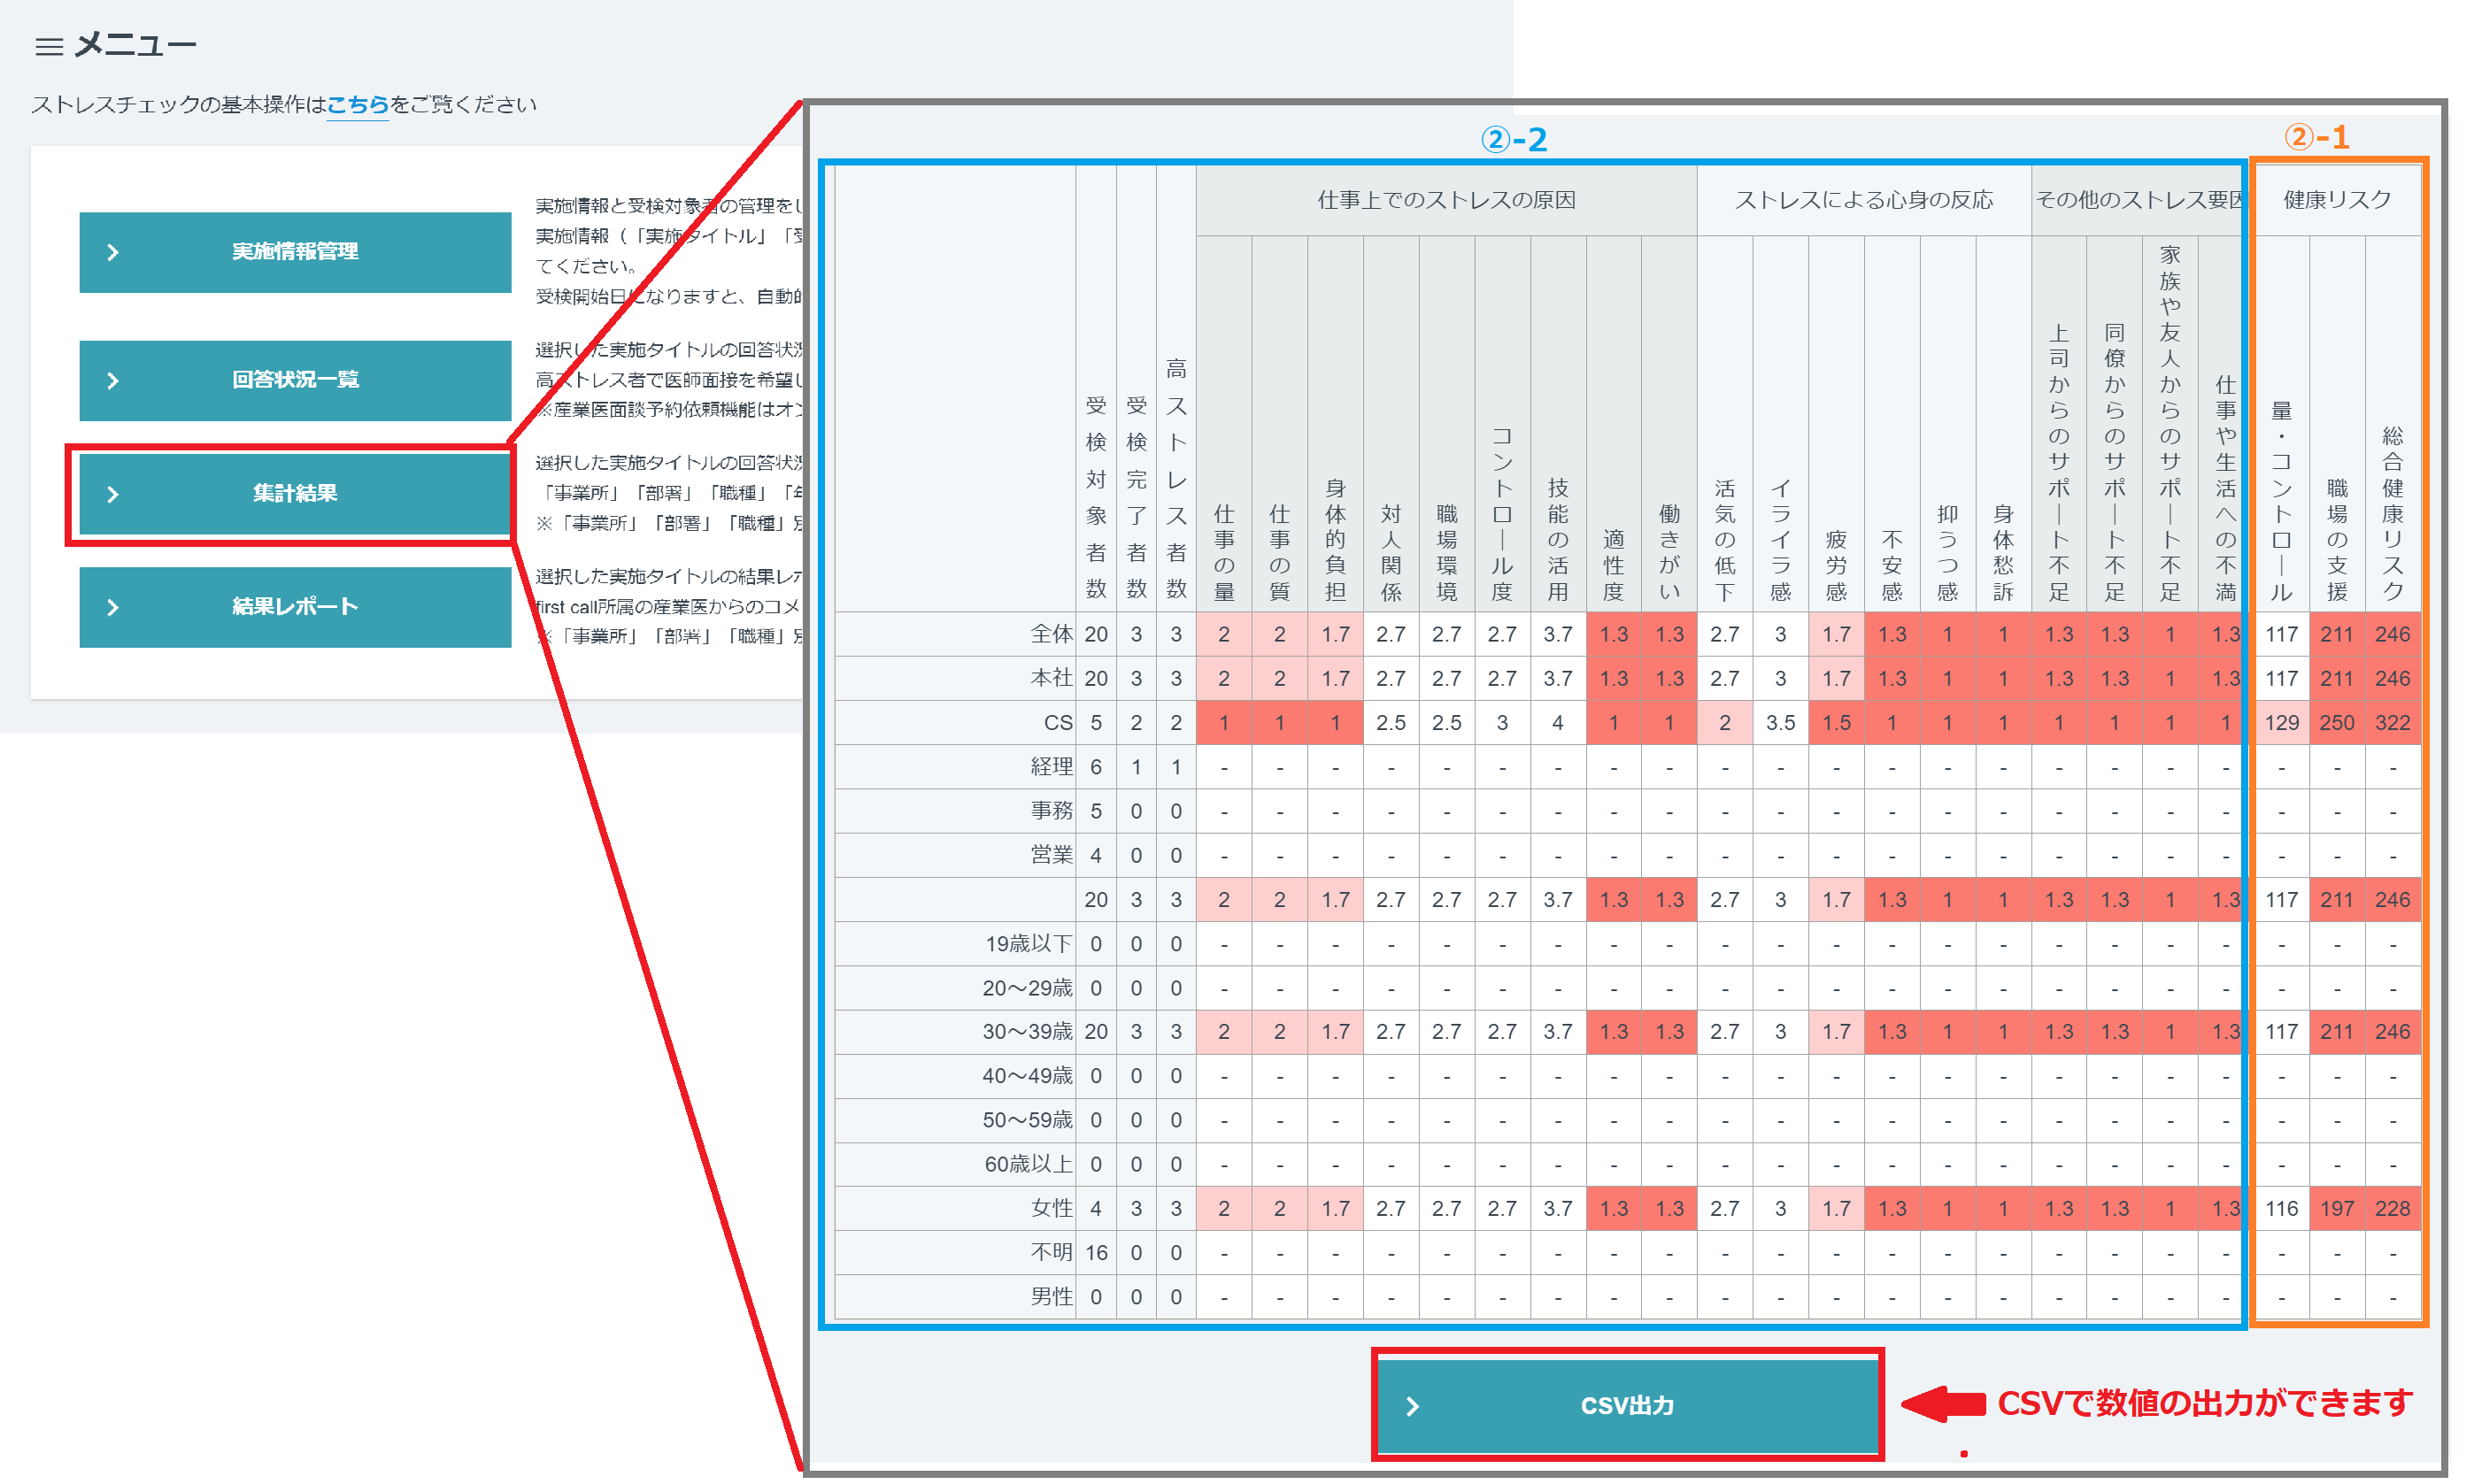Click 全体 row 総合健康リスク value 246
The image size is (2474, 1484).
coord(2392,635)
